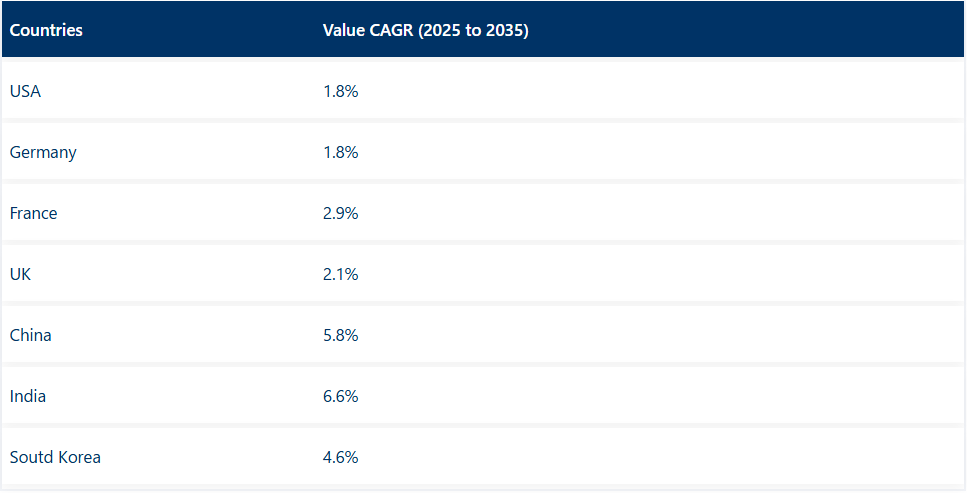Select the 4.6% CAGR value
The height and width of the screenshot is (493, 967).
coord(340,457)
